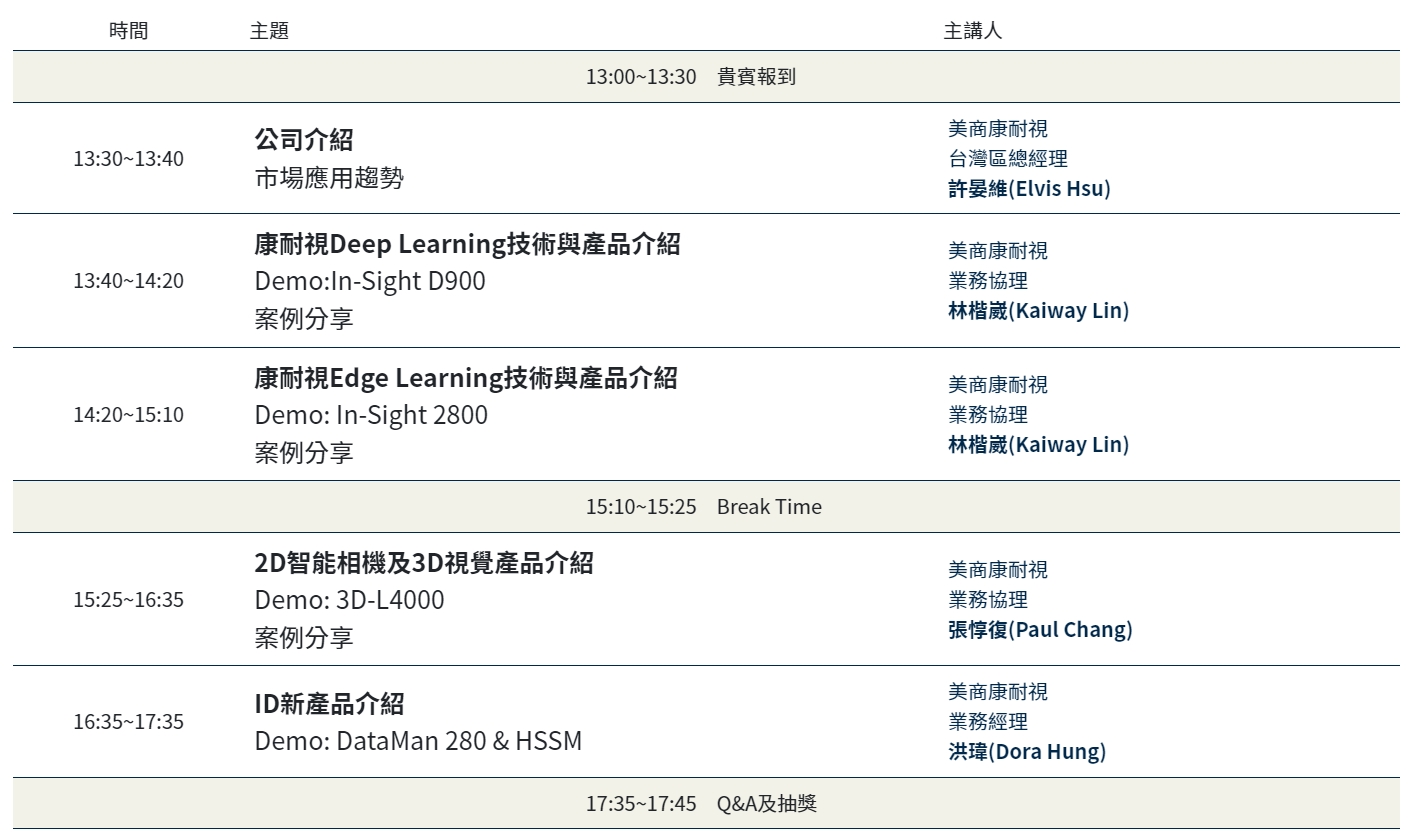Click 案例分享 under the Deep Learning session
Screen dimensions: 1408x838
(x=304, y=319)
